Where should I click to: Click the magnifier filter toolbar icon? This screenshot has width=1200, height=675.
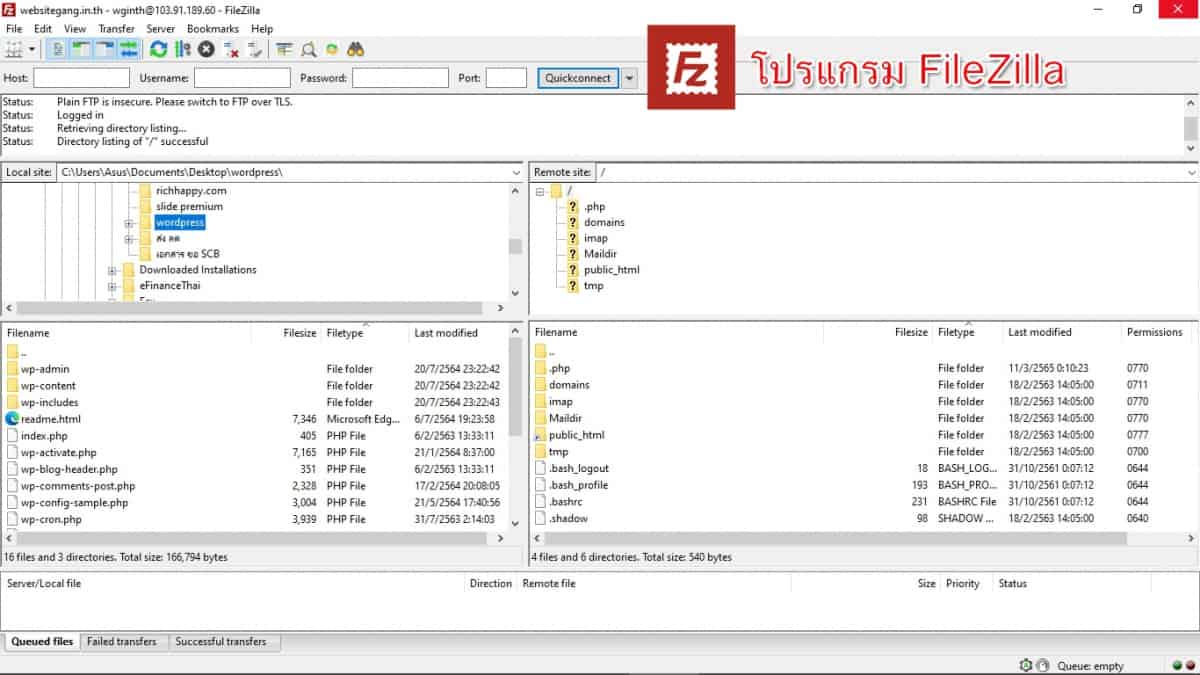point(309,49)
